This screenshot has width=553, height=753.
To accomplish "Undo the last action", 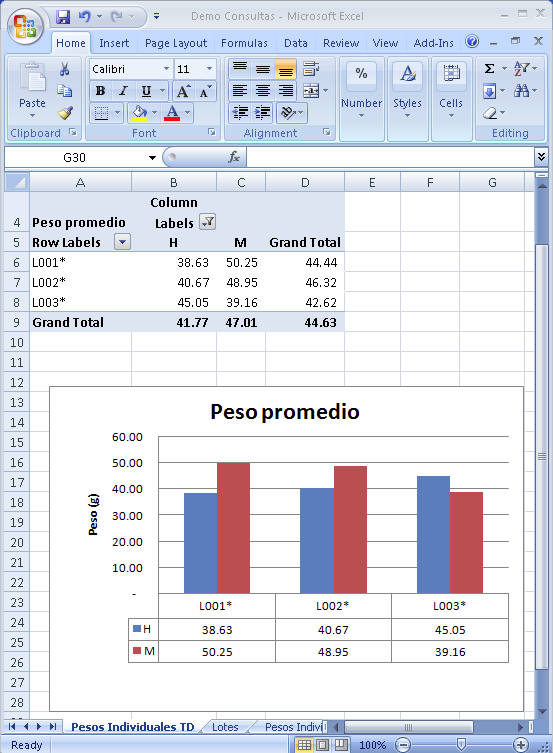I will click(x=85, y=17).
